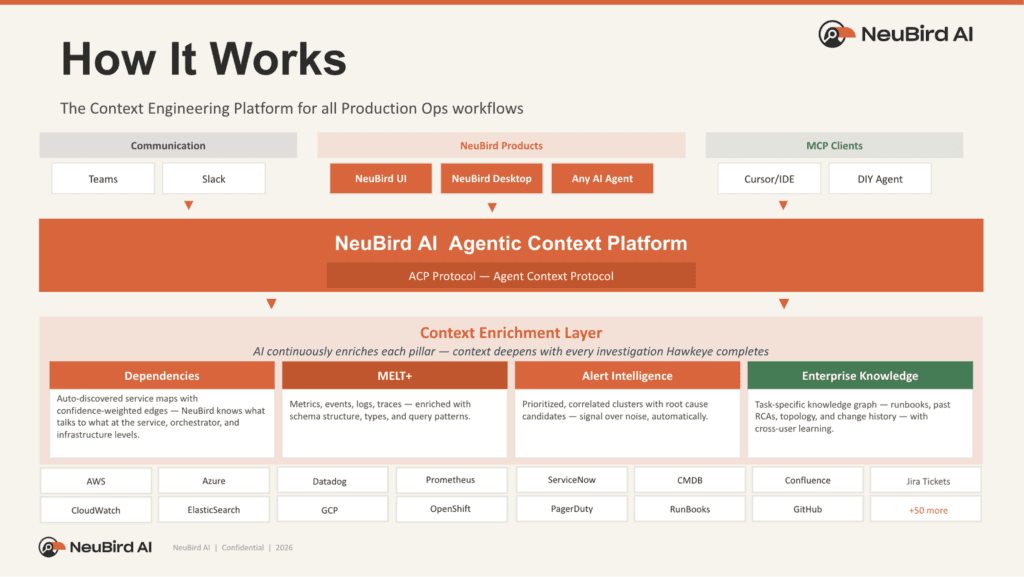Viewport: 1024px width, 577px height.
Task: Click the NeuBird Products header bar
Action: 501,145
